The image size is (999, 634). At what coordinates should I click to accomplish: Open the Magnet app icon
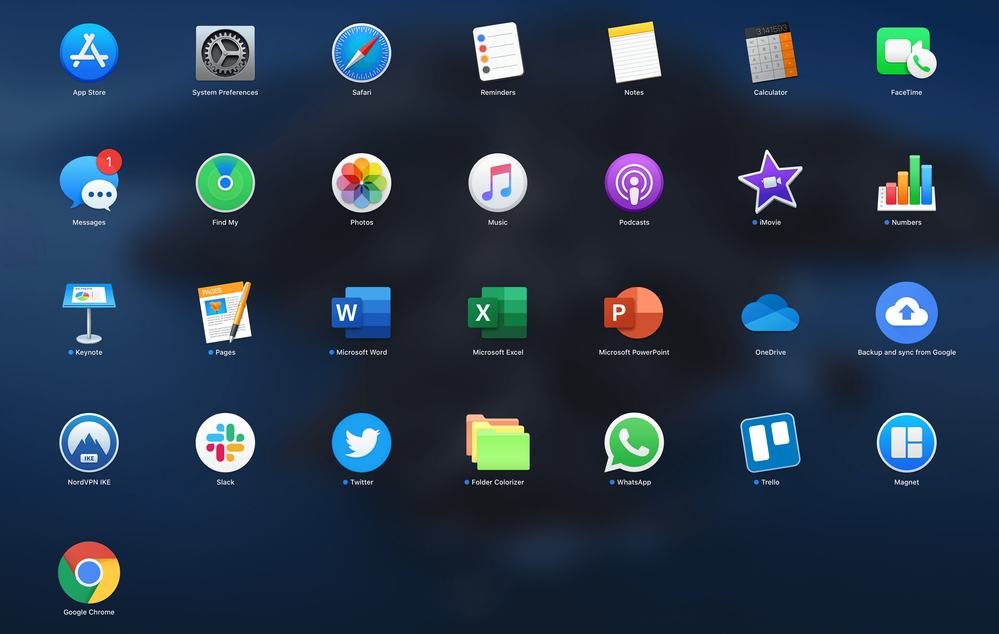(906, 443)
